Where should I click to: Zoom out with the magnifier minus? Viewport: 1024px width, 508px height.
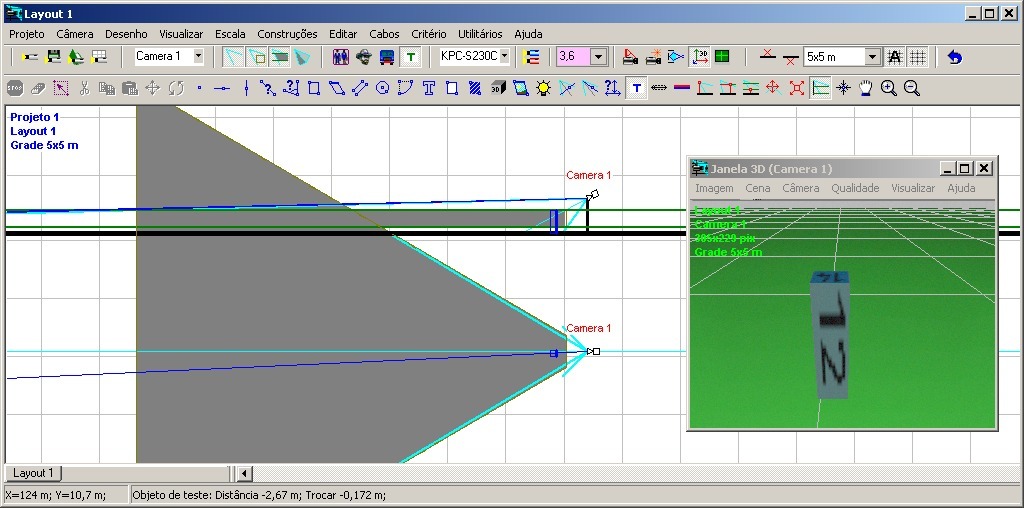(912, 88)
